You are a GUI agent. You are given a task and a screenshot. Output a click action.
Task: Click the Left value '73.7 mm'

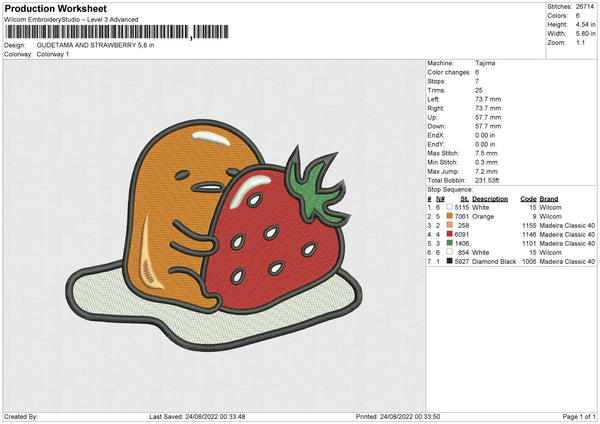click(488, 99)
